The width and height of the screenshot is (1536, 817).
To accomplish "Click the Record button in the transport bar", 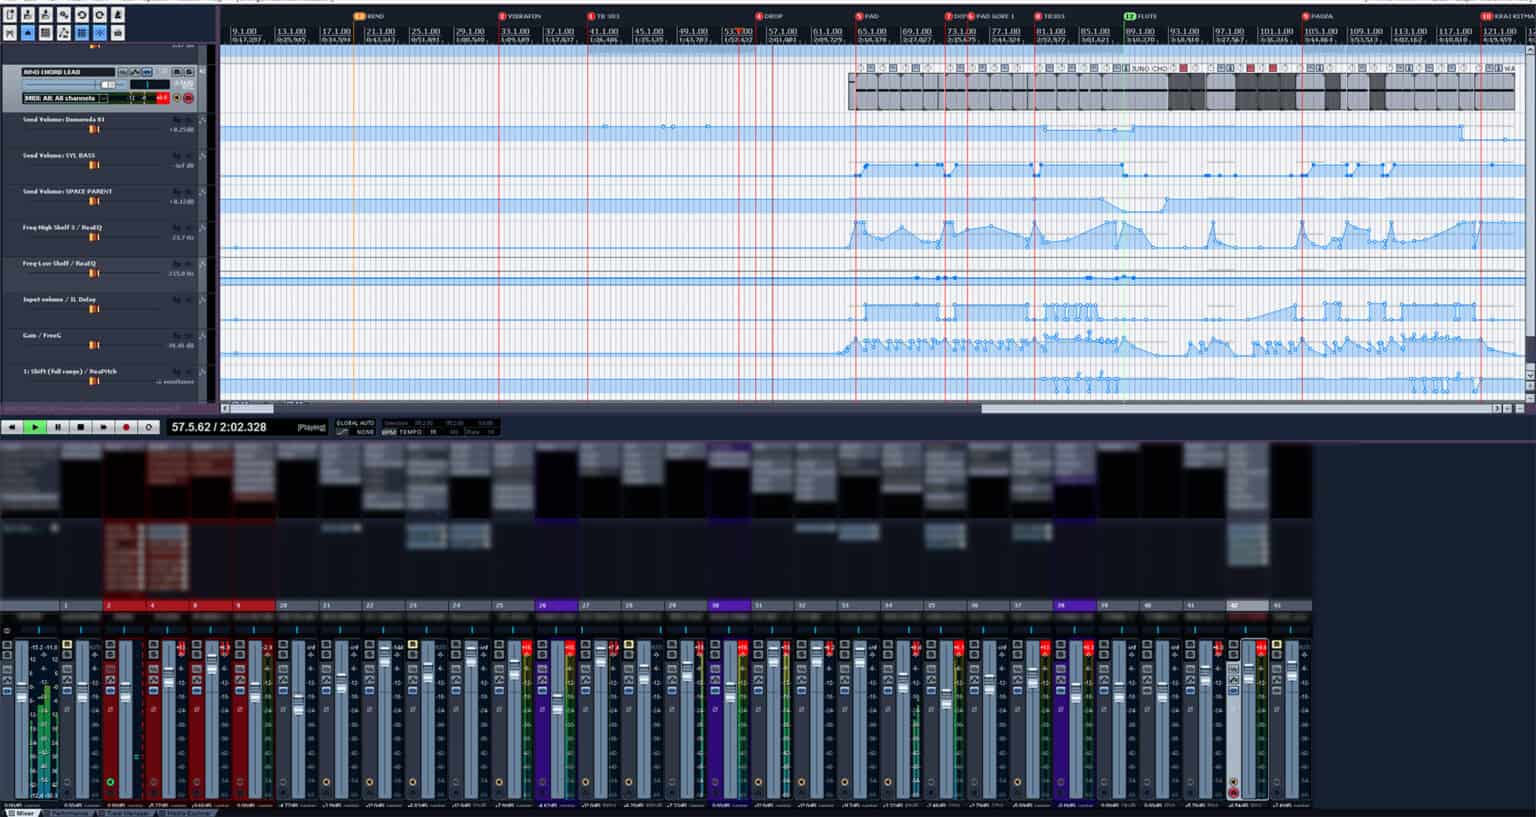I will click(x=124, y=426).
